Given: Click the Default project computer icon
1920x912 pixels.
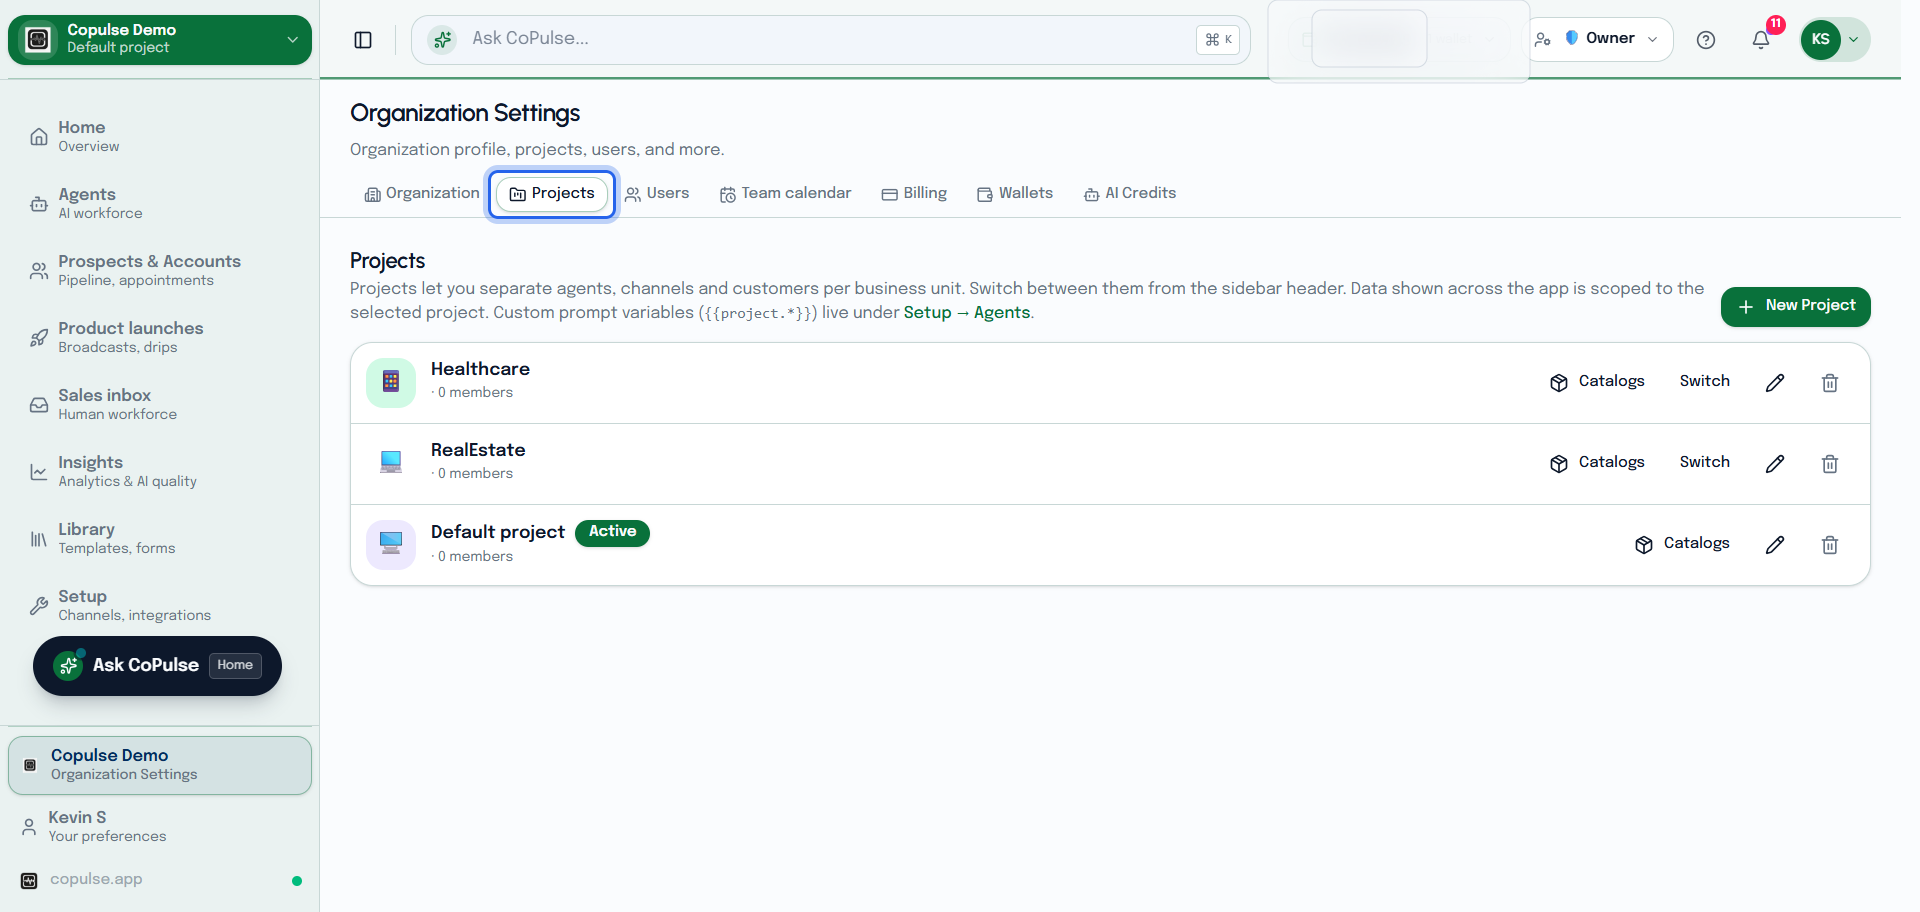Looking at the screenshot, I should click(x=391, y=544).
